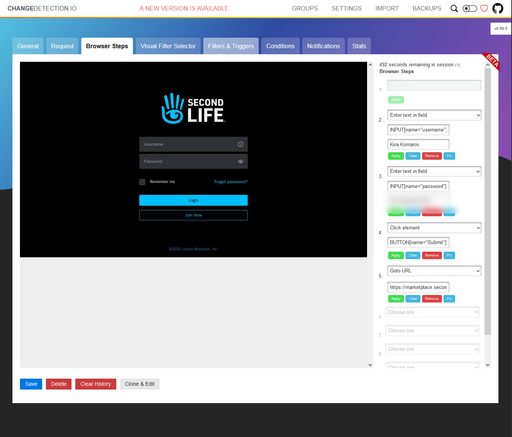Viewport: 512px width, 437px height.
Task: Click step 2 INPUT[name="username"] selector field
Action: point(418,130)
